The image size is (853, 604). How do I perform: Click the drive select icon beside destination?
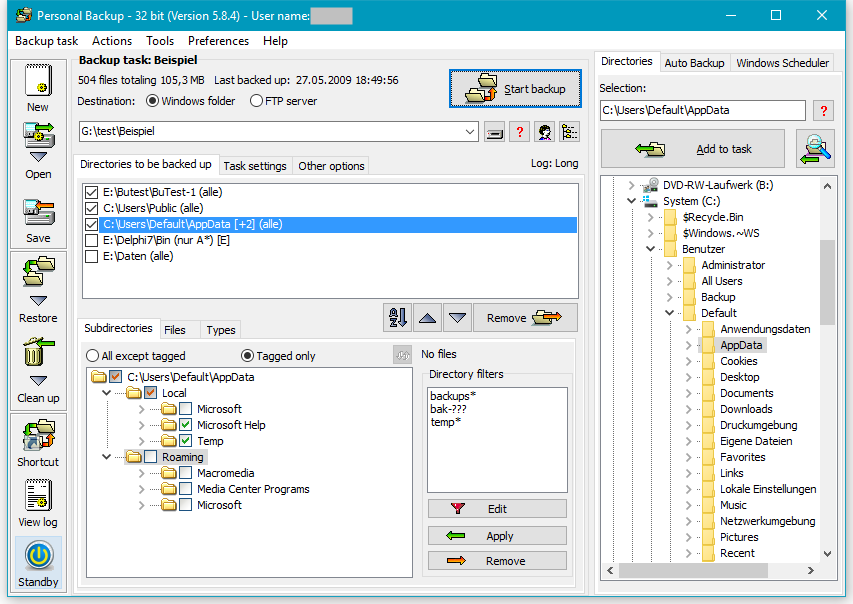494,132
